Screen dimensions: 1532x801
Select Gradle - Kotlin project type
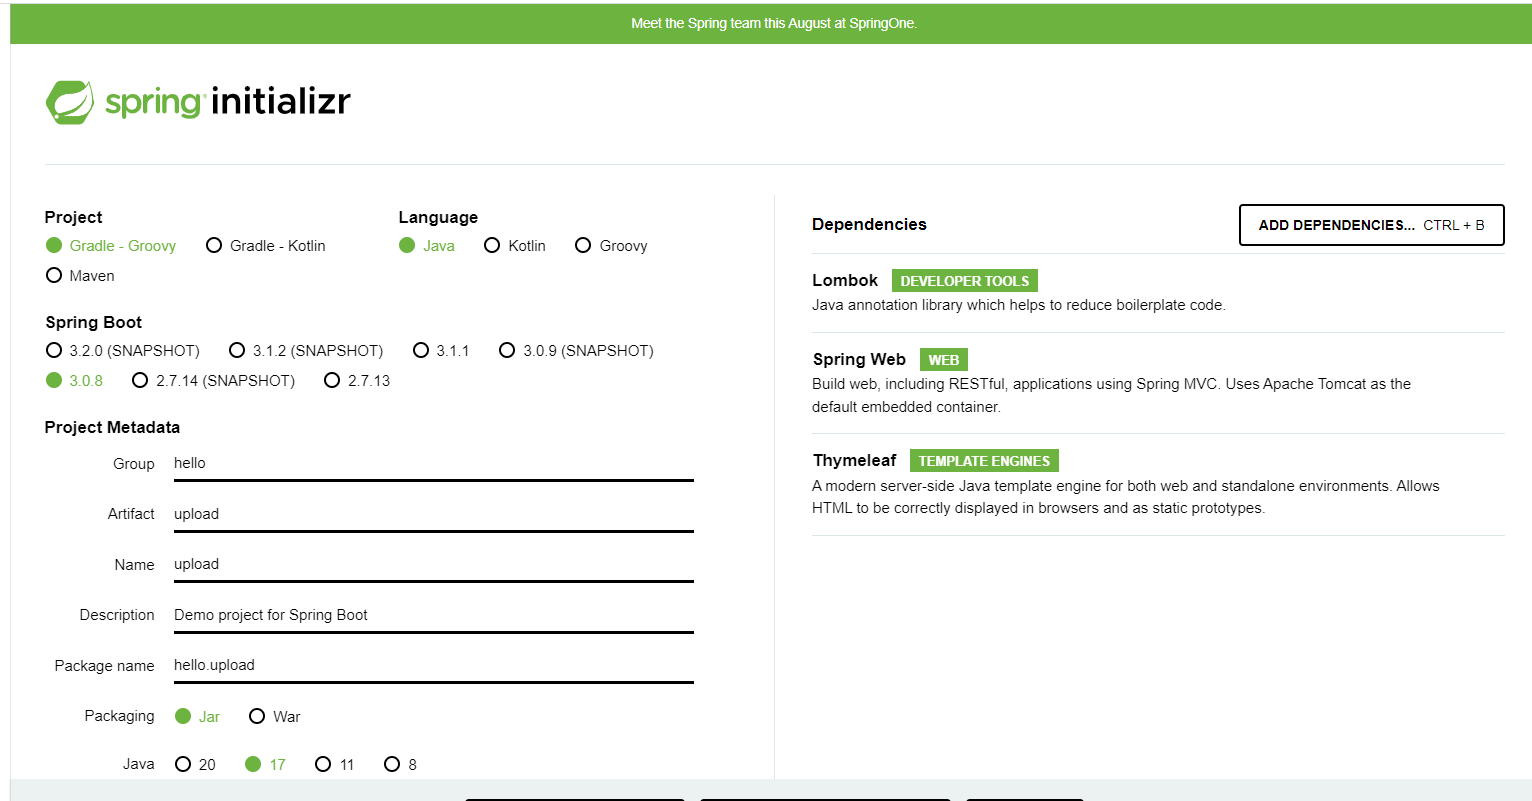(266, 246)
